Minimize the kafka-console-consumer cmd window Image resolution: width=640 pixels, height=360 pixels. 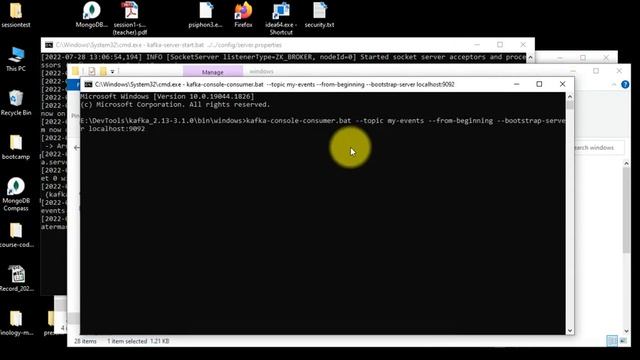tap(516, 84)
